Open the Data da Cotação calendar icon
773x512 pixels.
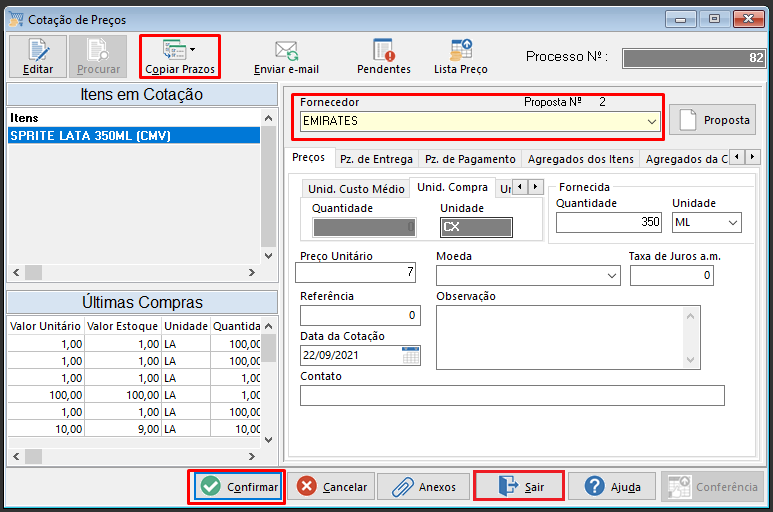[411, 355]
